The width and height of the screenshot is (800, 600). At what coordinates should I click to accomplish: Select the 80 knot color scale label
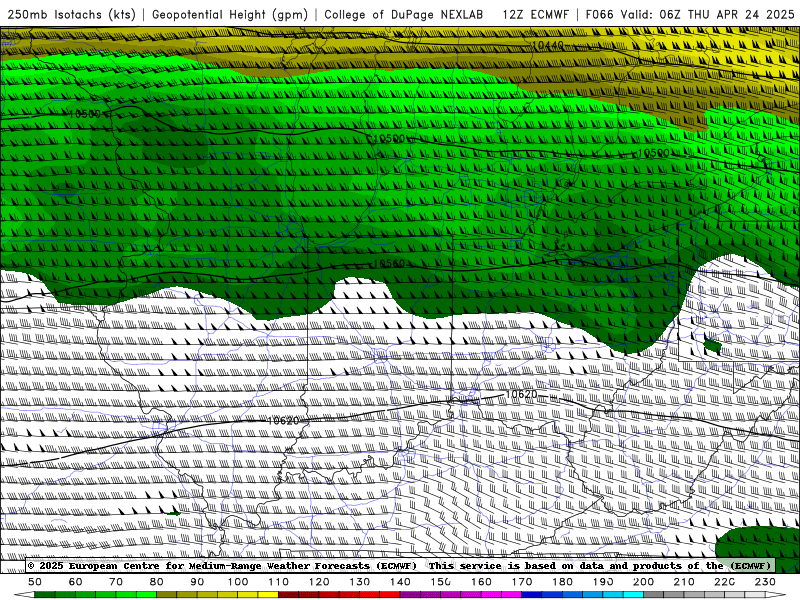(x=156, y=582)
